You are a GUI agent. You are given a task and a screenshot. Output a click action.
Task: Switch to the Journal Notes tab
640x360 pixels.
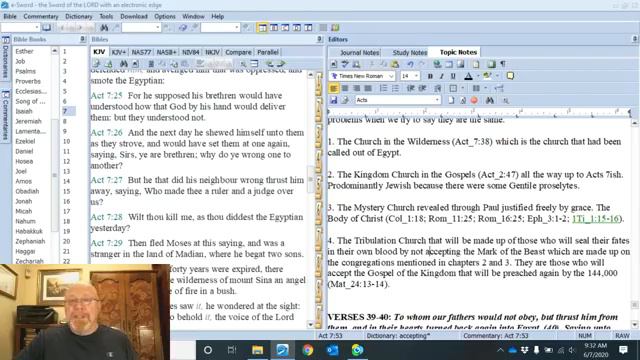pos(360,52)
